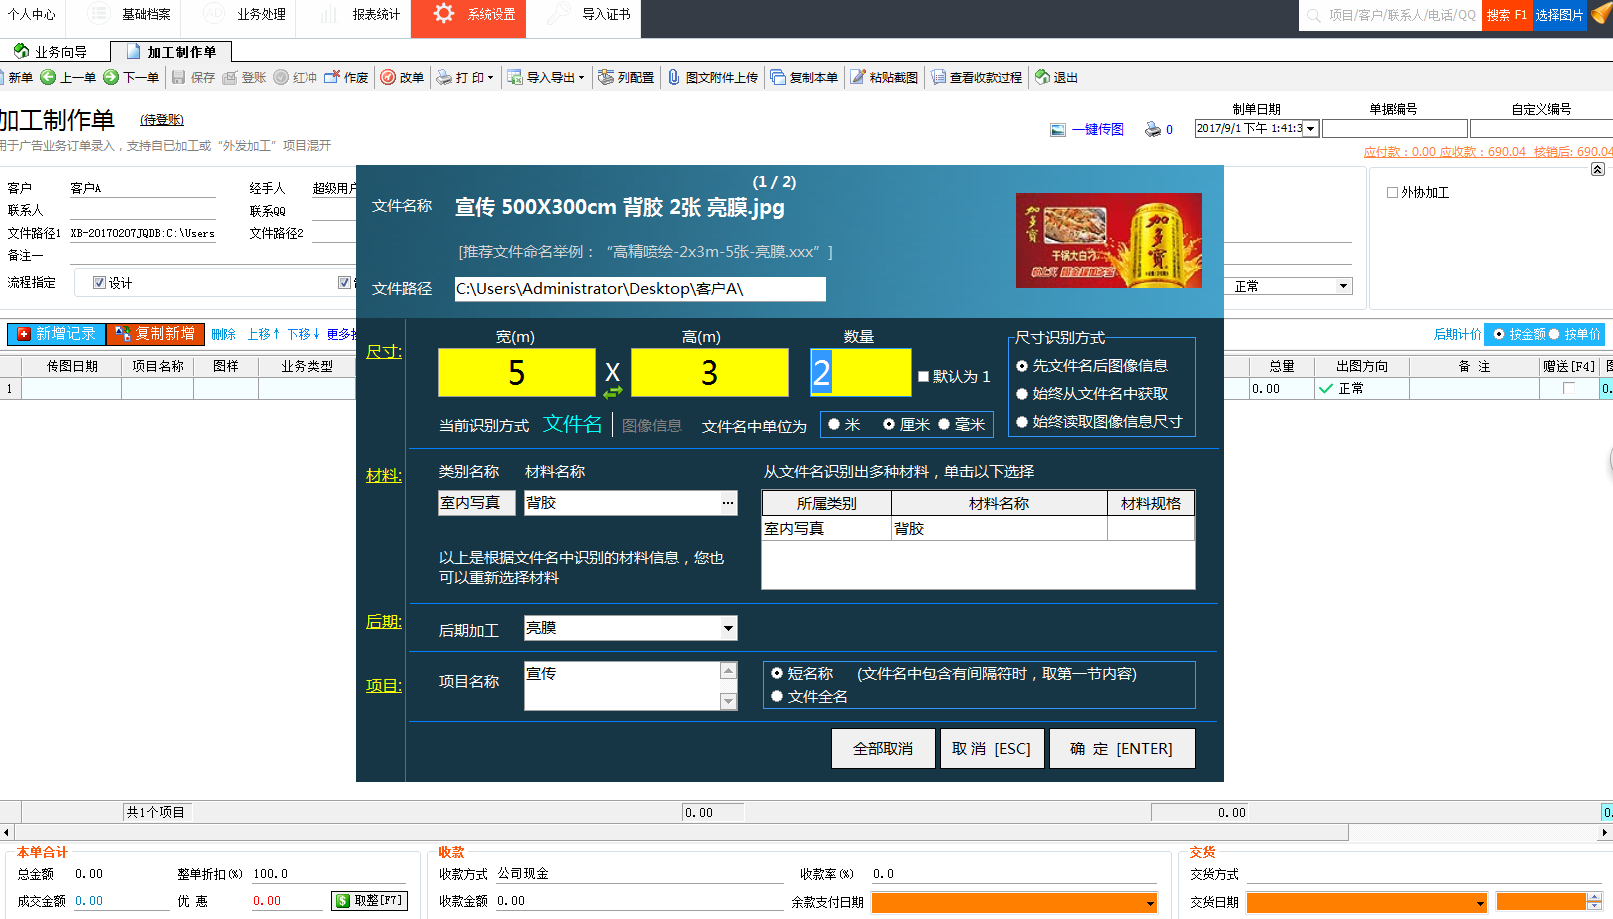Select the 米 unit radio button
Screen dimensions: 1613x919
pos(834,424)
